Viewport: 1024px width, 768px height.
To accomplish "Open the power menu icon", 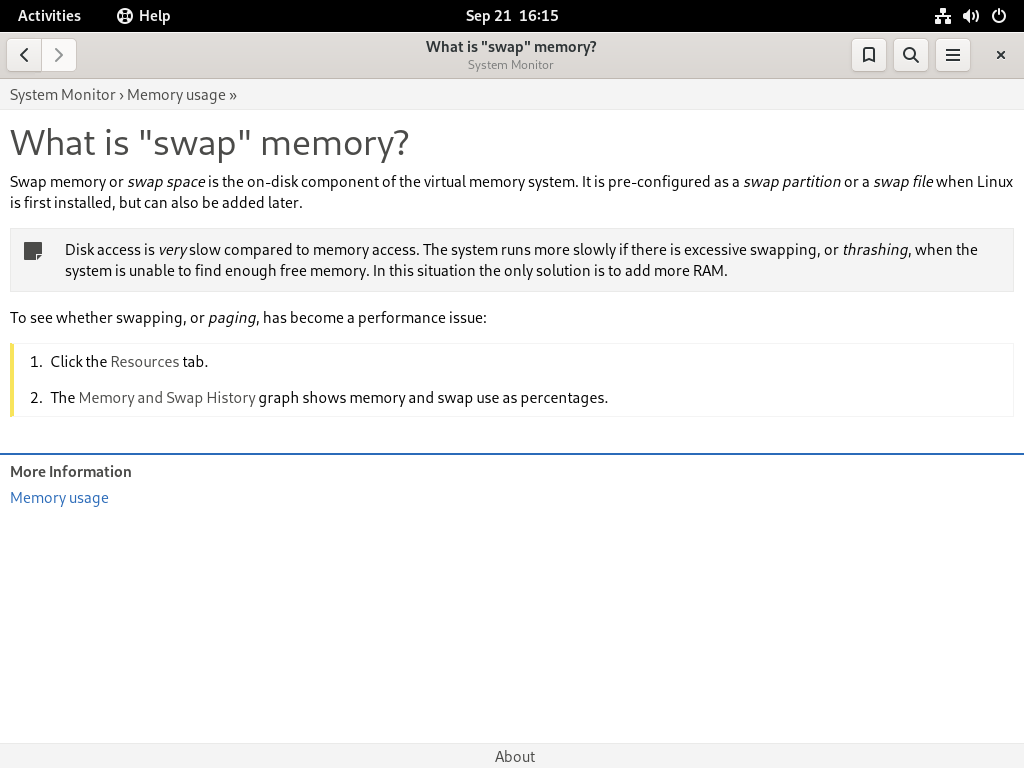I will pyautogui.click(x=999, y=16).
